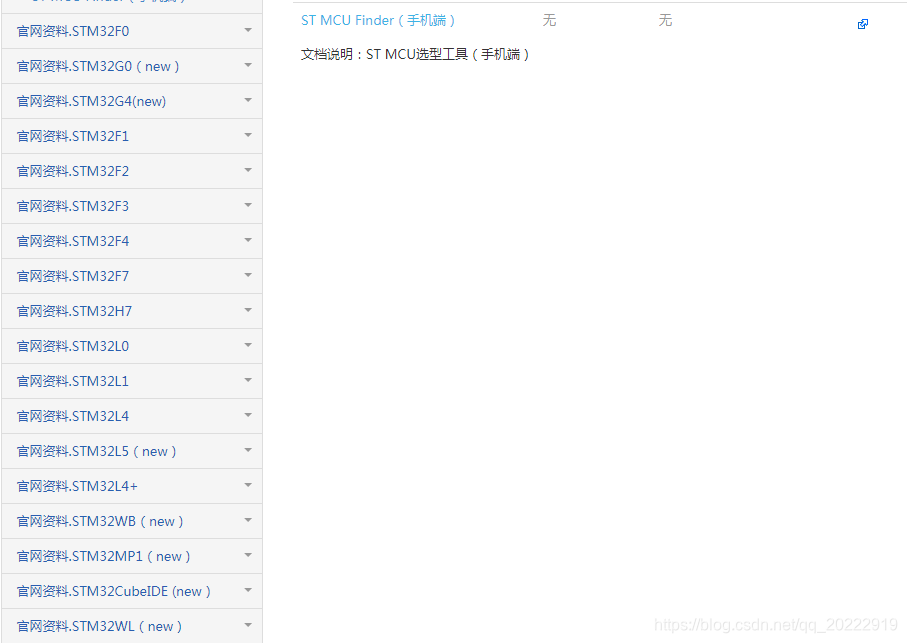This screenshot has height=643, width=907.
Task: Select the 官网资料.STM32L0 label
Action: point(73,346)
